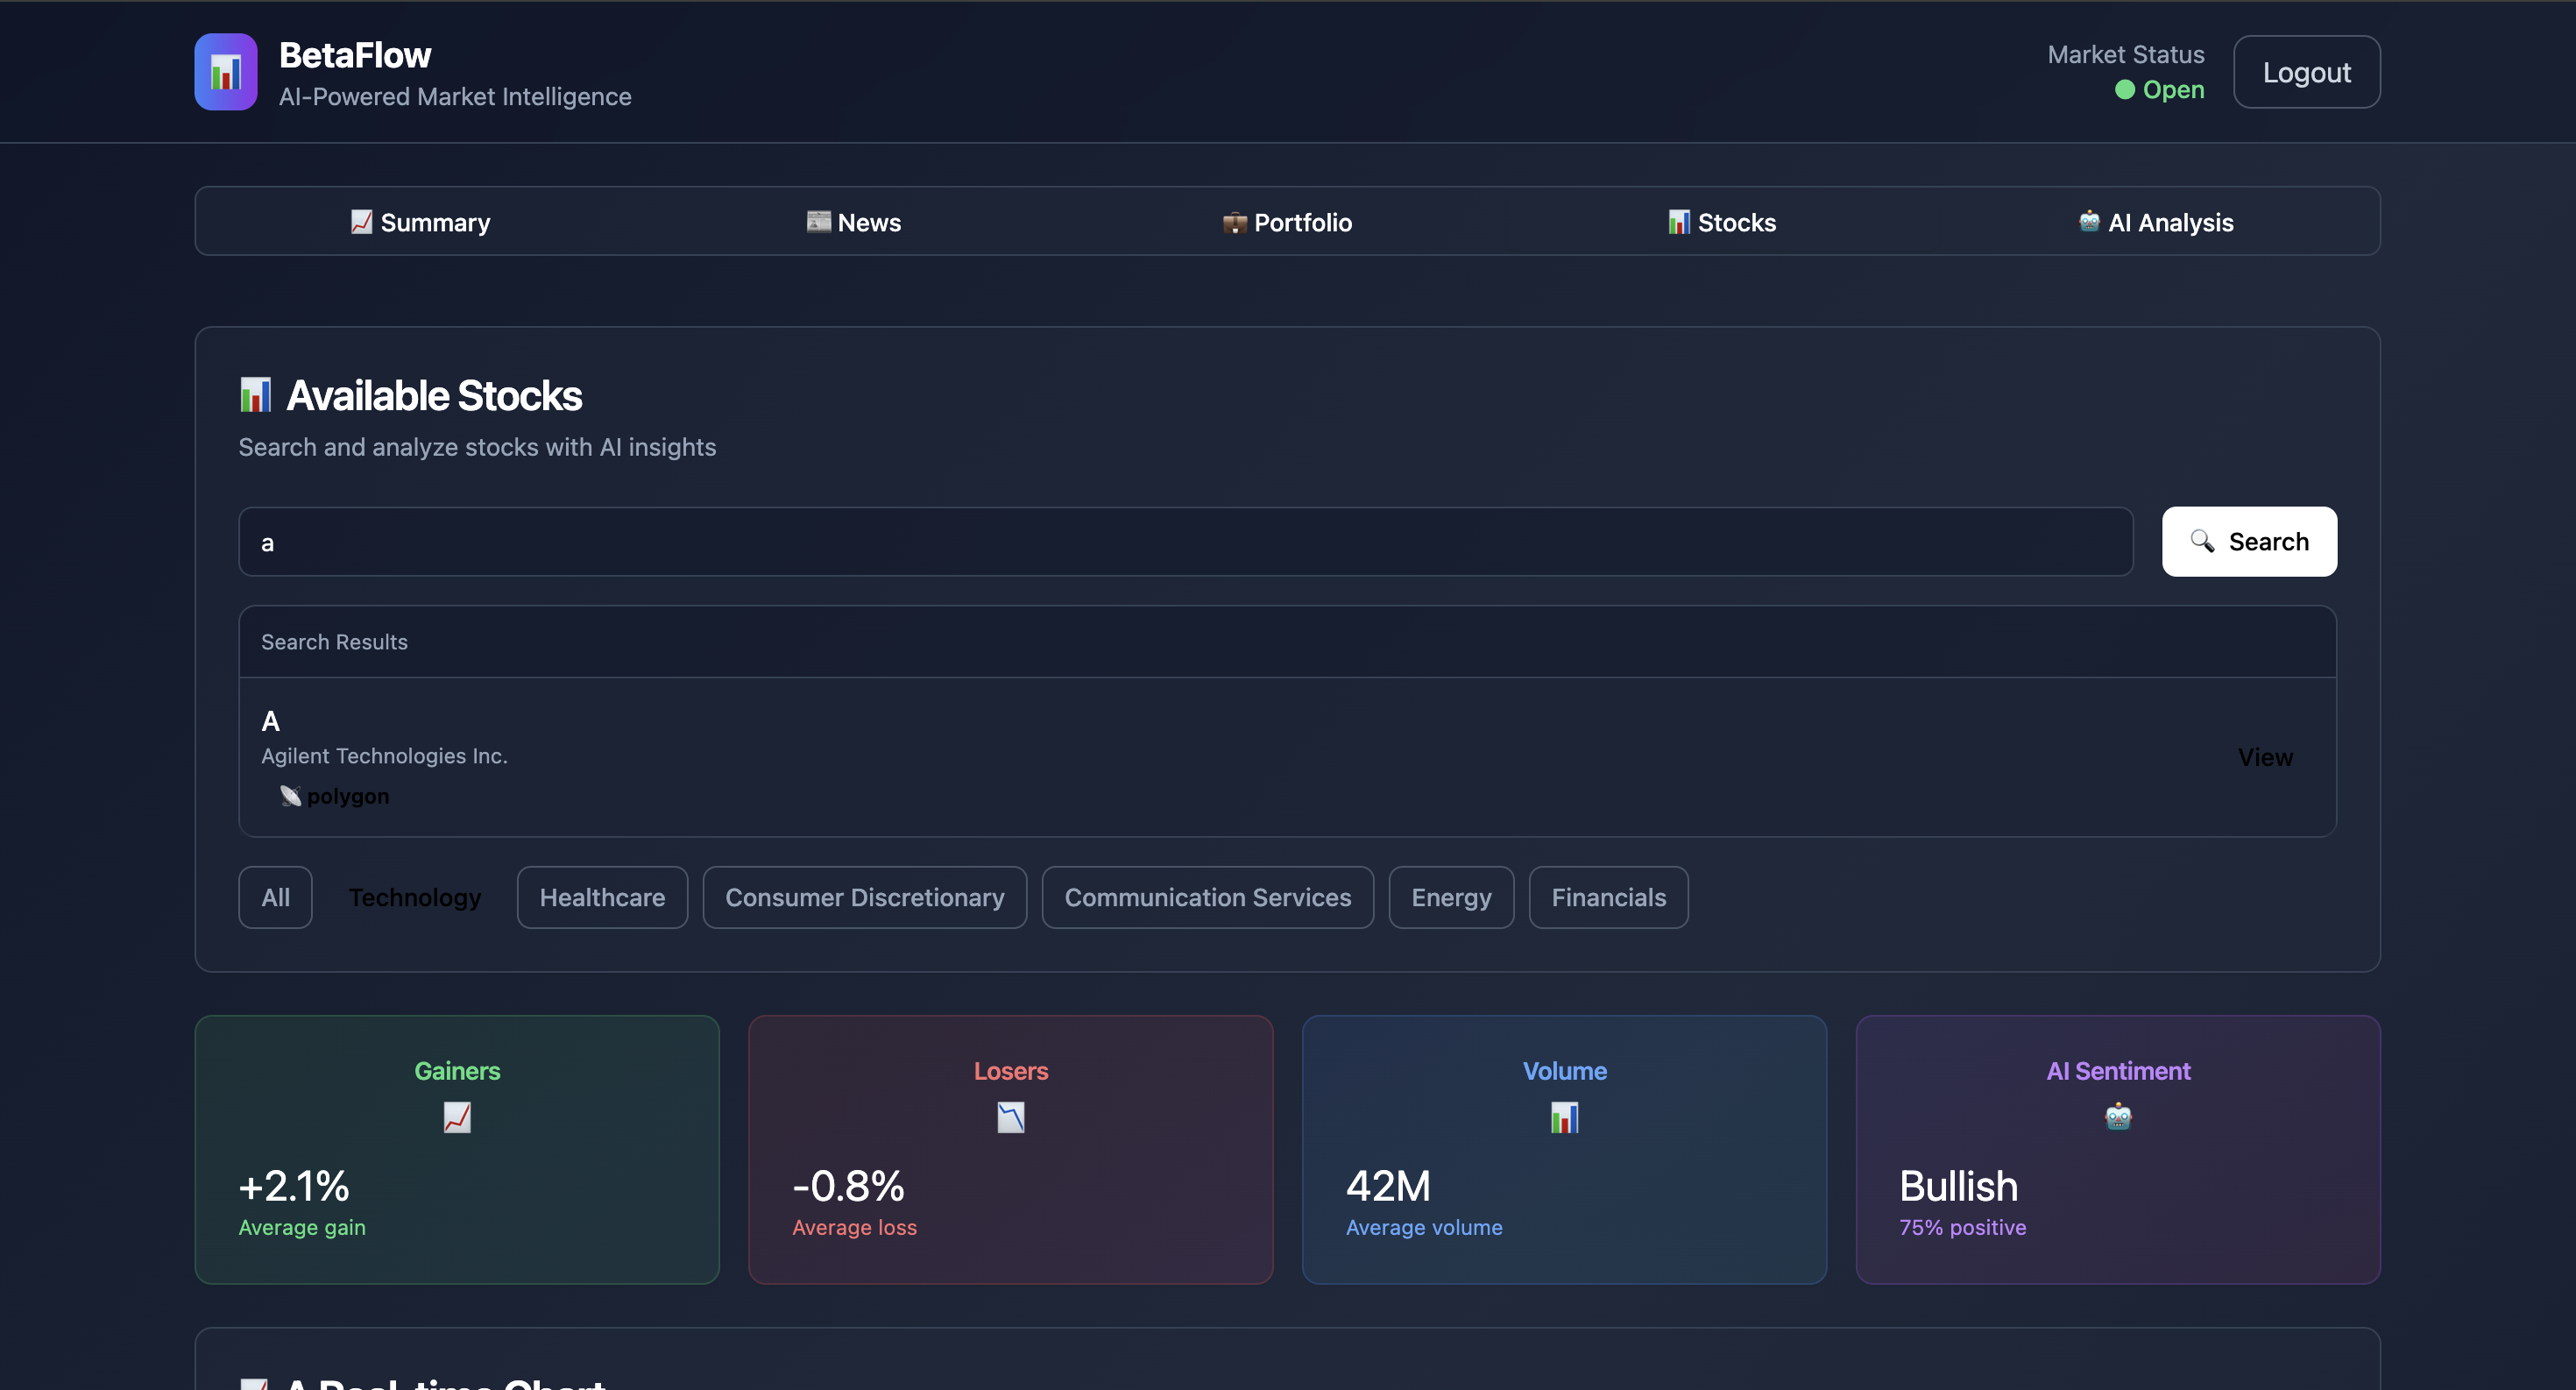Click the polygon satellite source icon
Screen dimensions: 2576x1390
[x=291, y=796]
